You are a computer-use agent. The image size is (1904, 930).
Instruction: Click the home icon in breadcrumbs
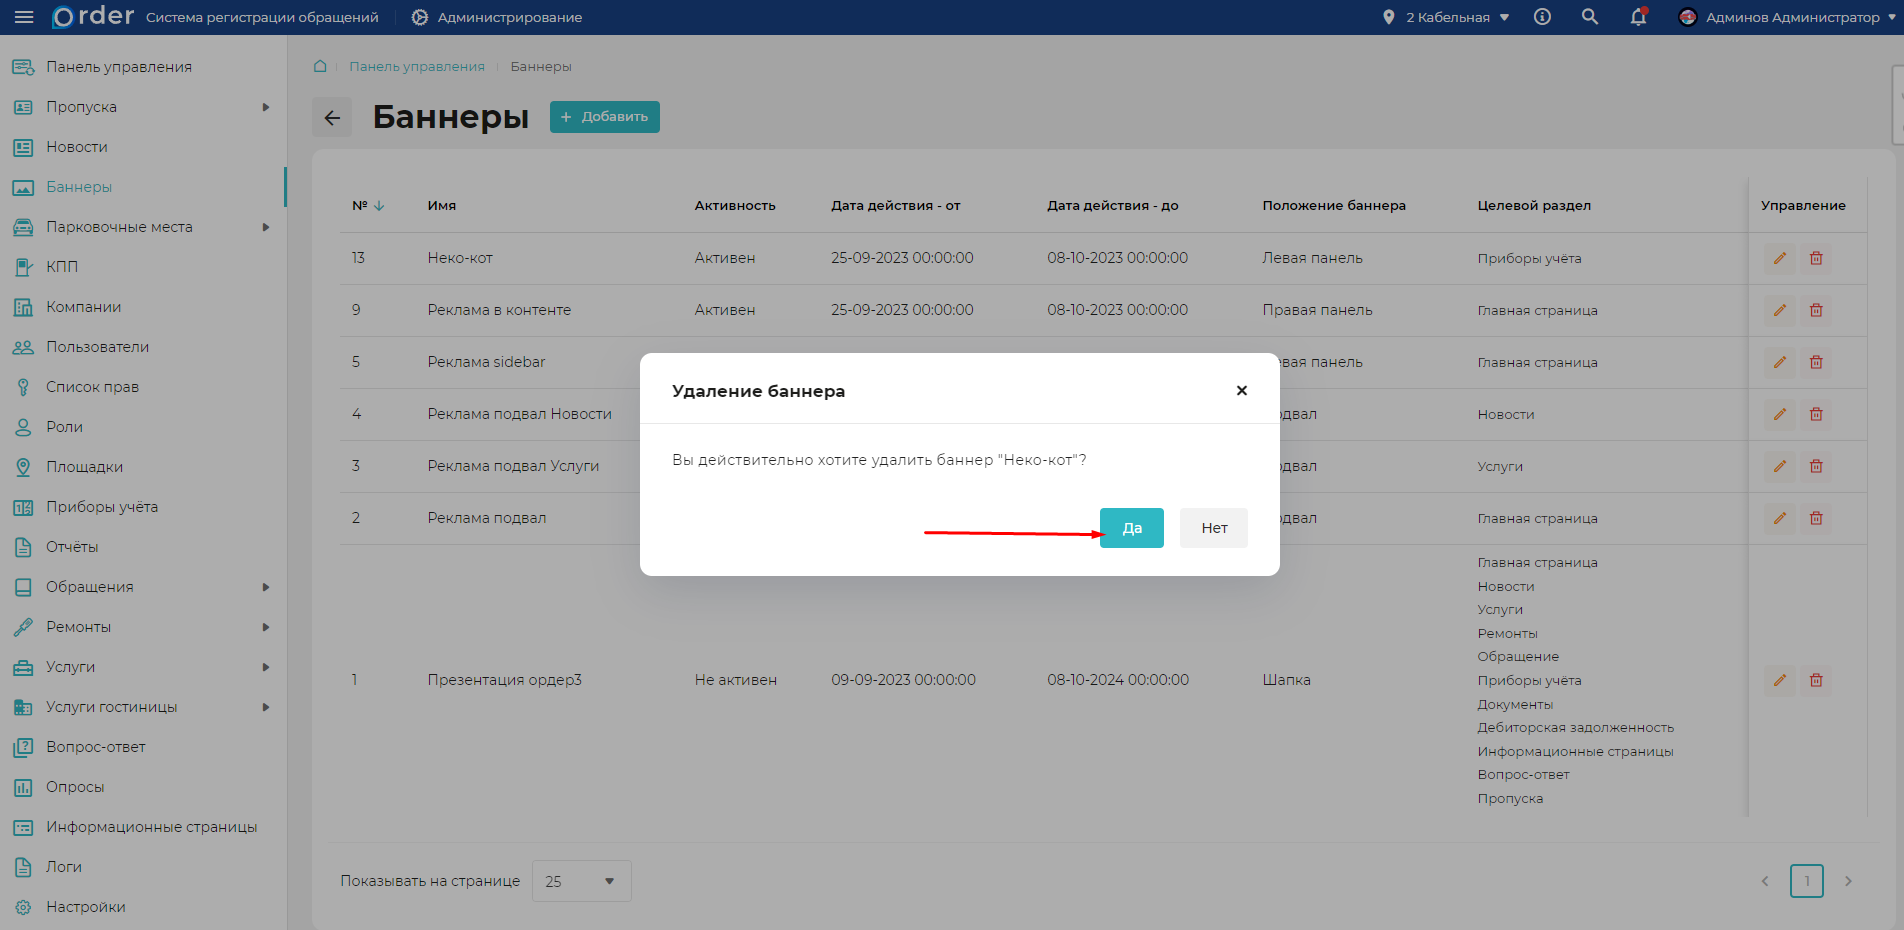click(x=320, y=66)
